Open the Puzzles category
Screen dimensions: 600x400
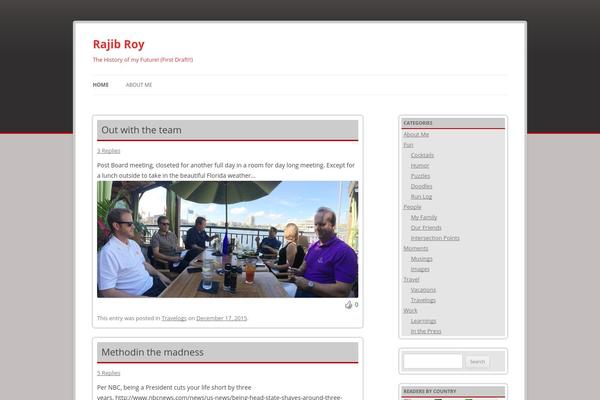click(420, 176)
